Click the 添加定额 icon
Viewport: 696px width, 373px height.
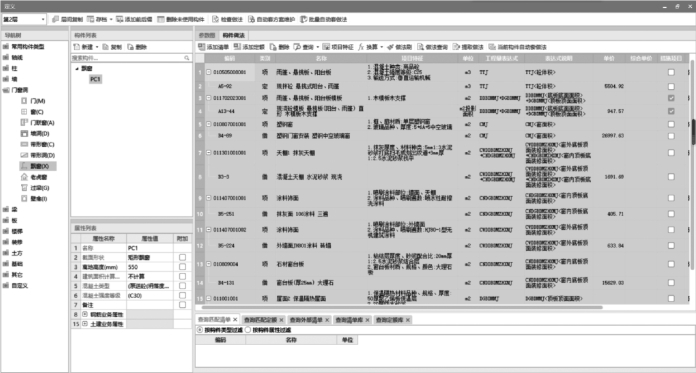(237, 47)
